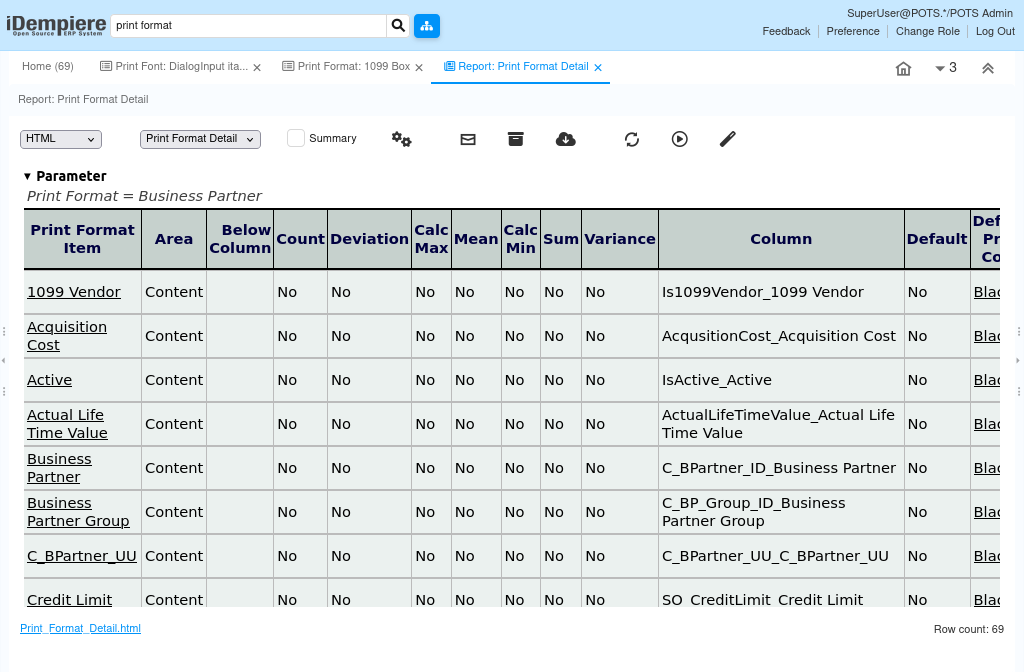This screenshot has height=672, width=1024.
Task: Click the Default column header
Action: click(x=937, y=239)
